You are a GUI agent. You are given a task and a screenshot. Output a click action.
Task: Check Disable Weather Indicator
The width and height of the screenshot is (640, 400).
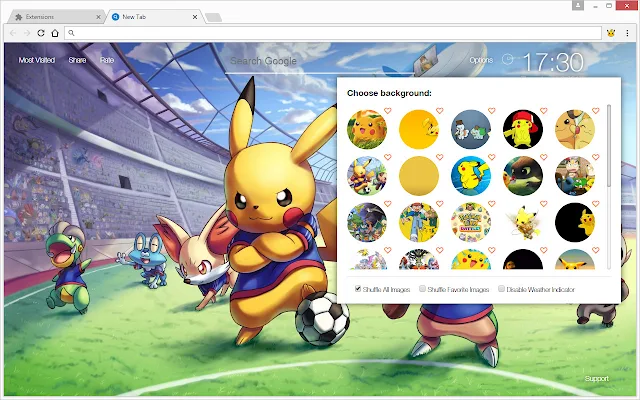pos(501,289)
